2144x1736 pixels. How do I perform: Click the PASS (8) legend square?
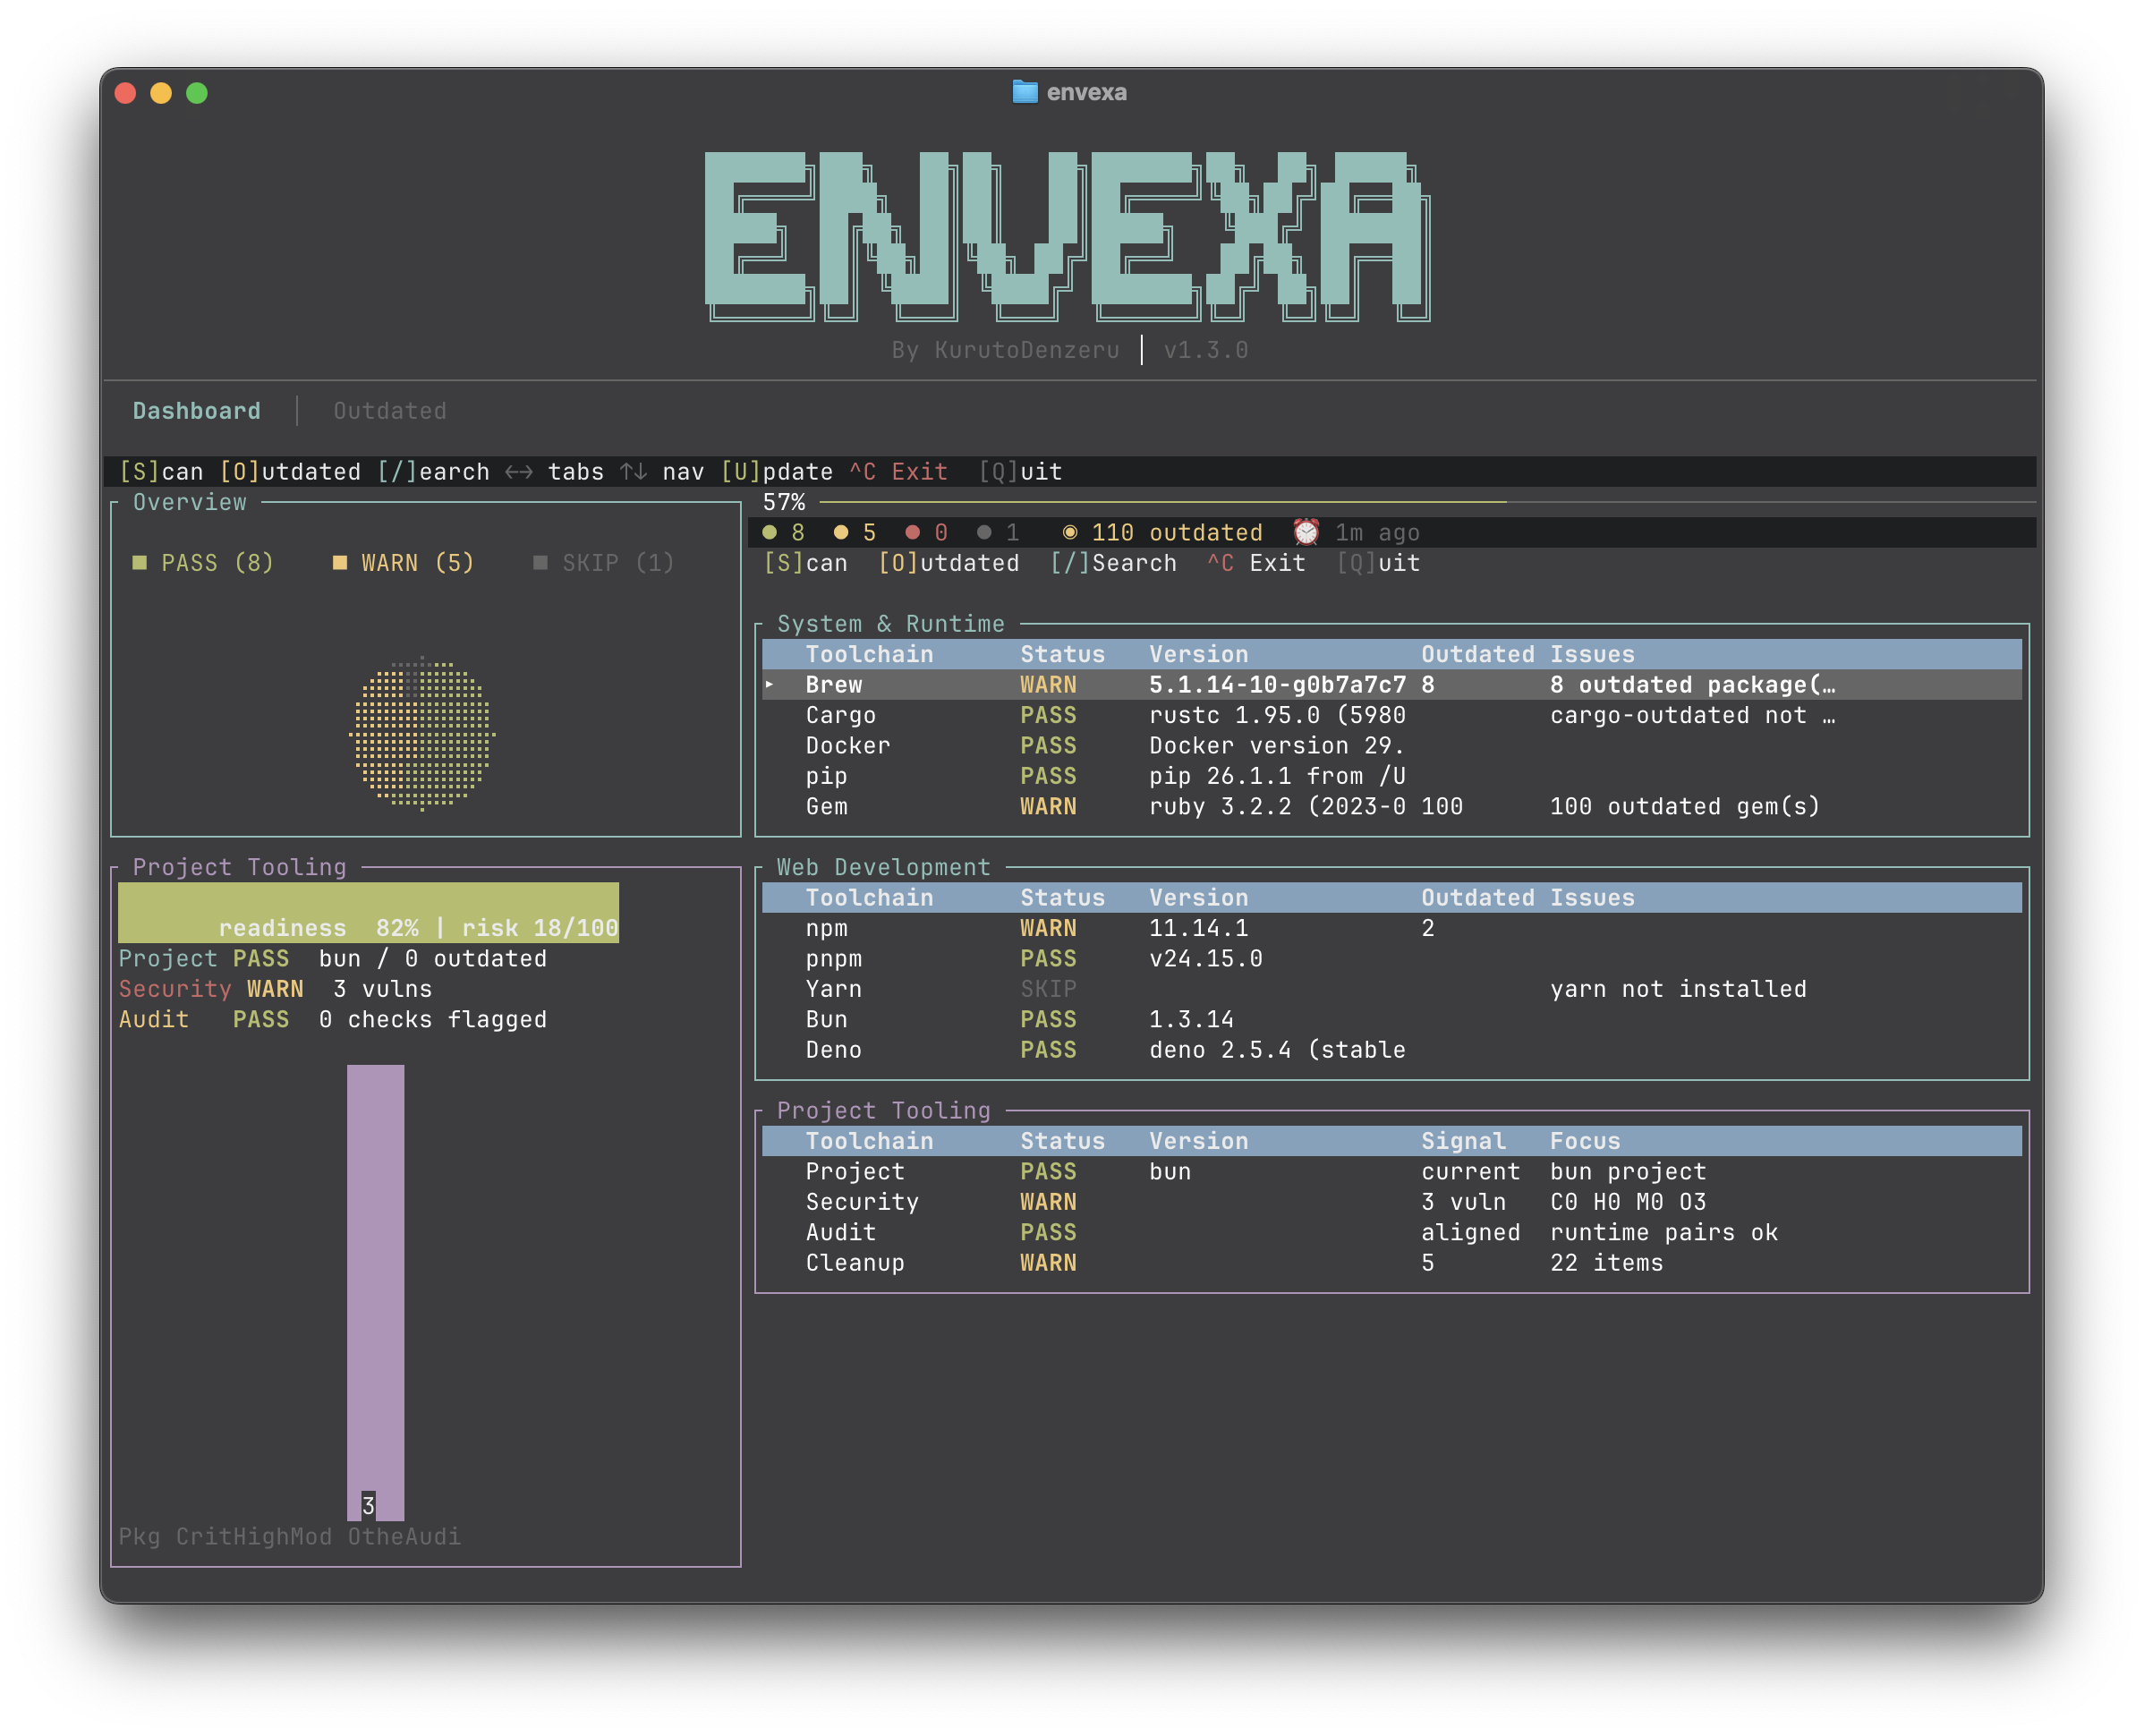140,563
